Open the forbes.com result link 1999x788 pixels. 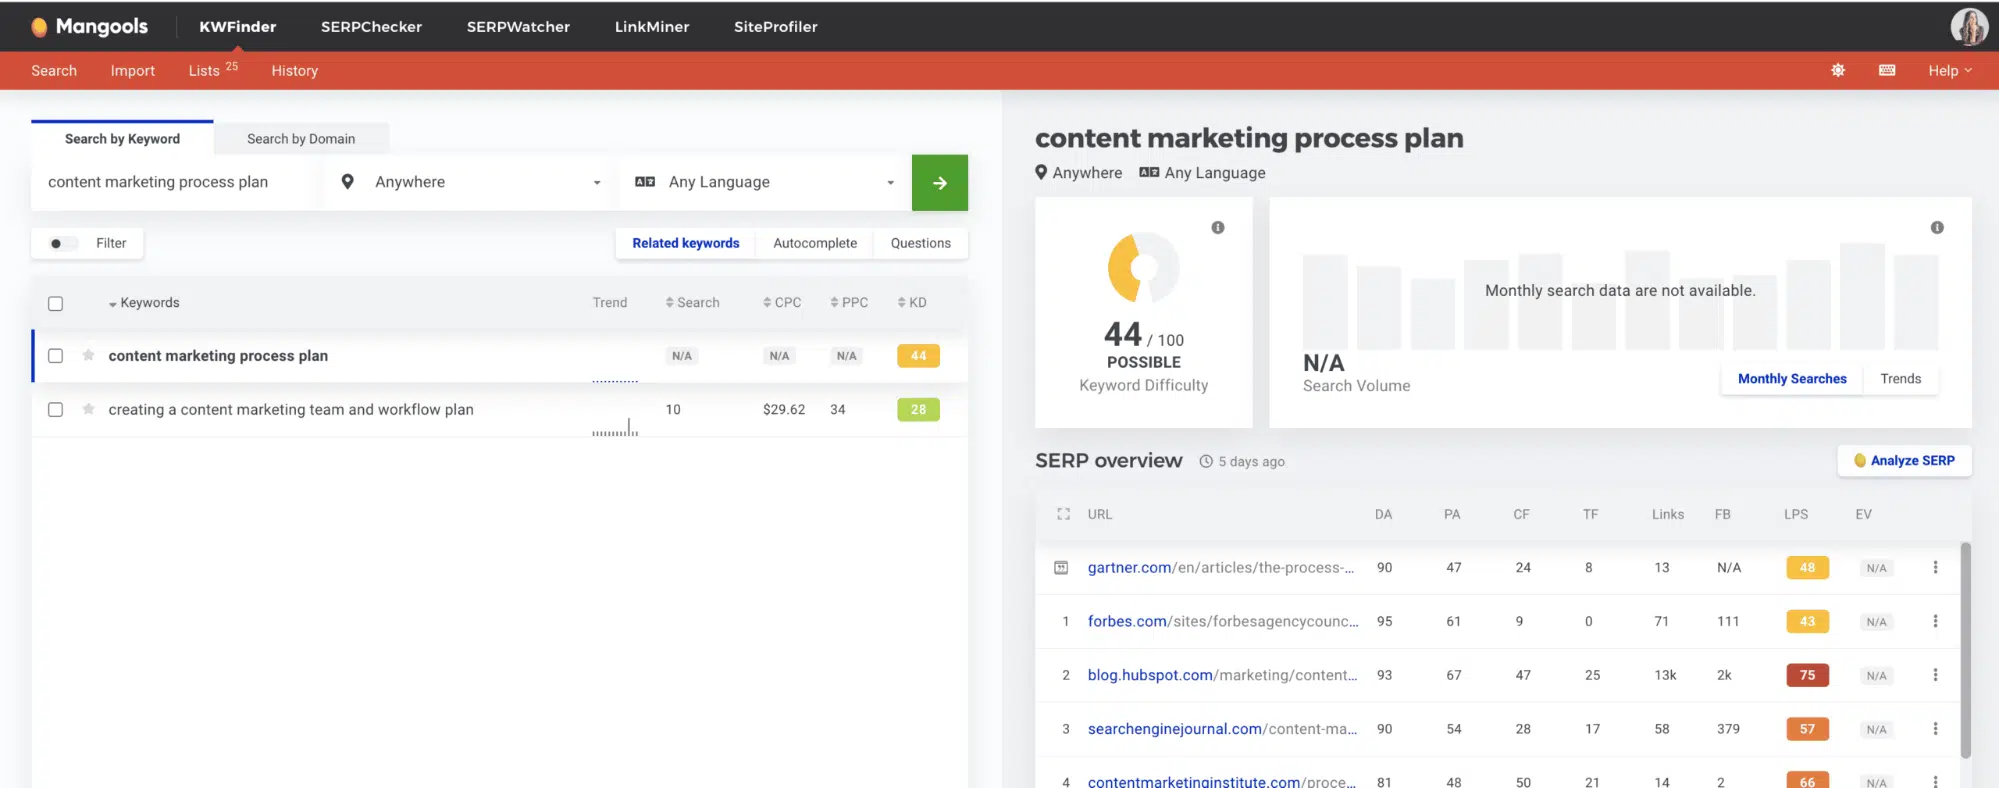point(1223,622)
